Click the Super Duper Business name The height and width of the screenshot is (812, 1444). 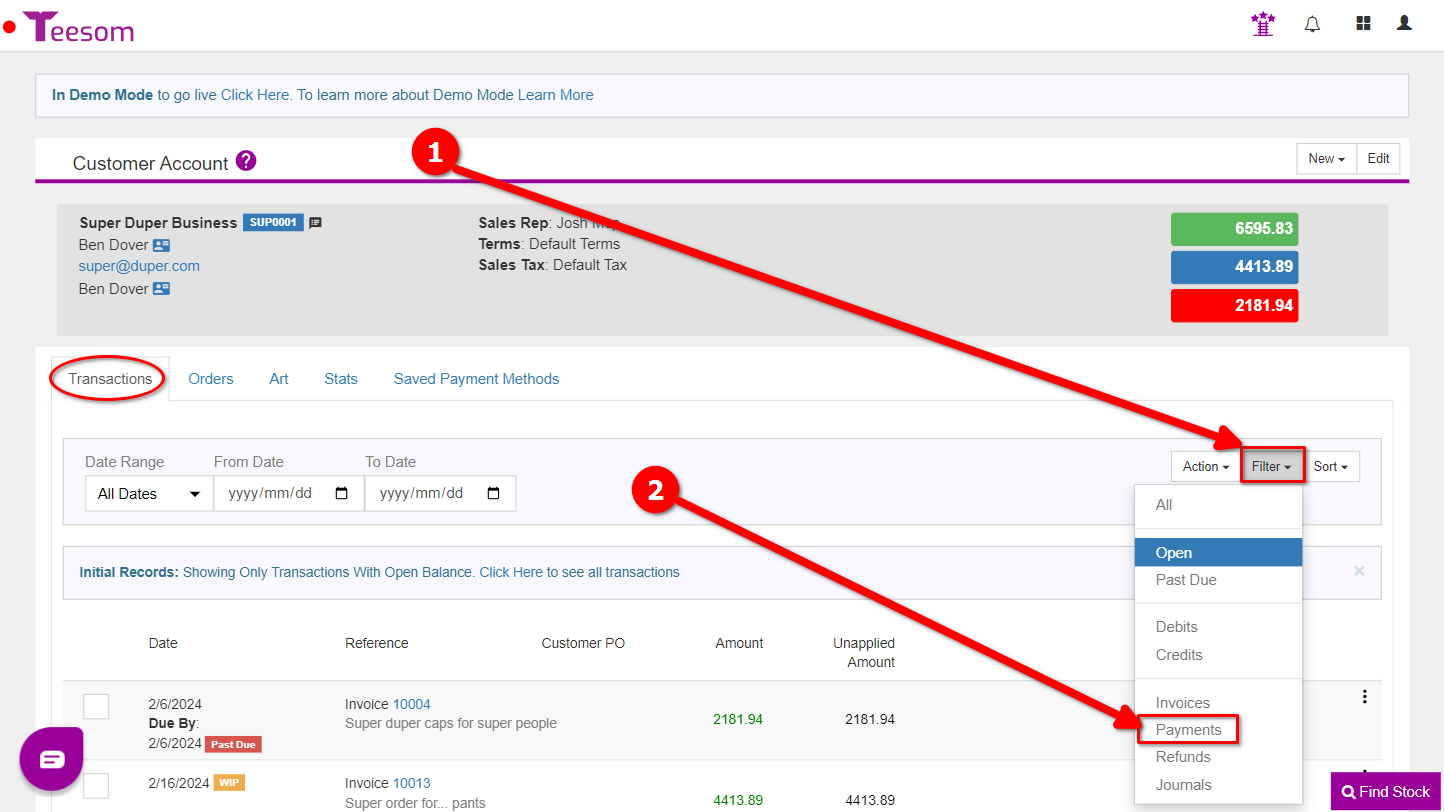[158, 223]
